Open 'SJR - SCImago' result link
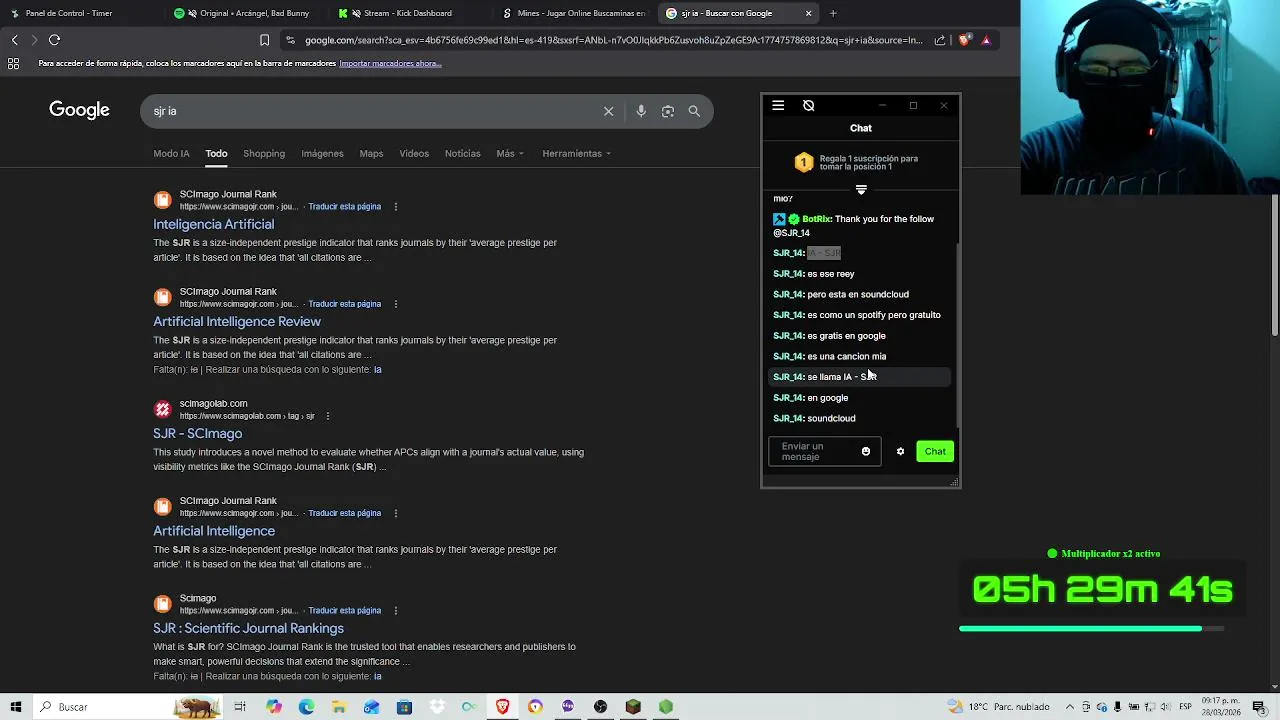Image resolution: width=1280 pixels, height=720 pixels. tap(197, 433)
